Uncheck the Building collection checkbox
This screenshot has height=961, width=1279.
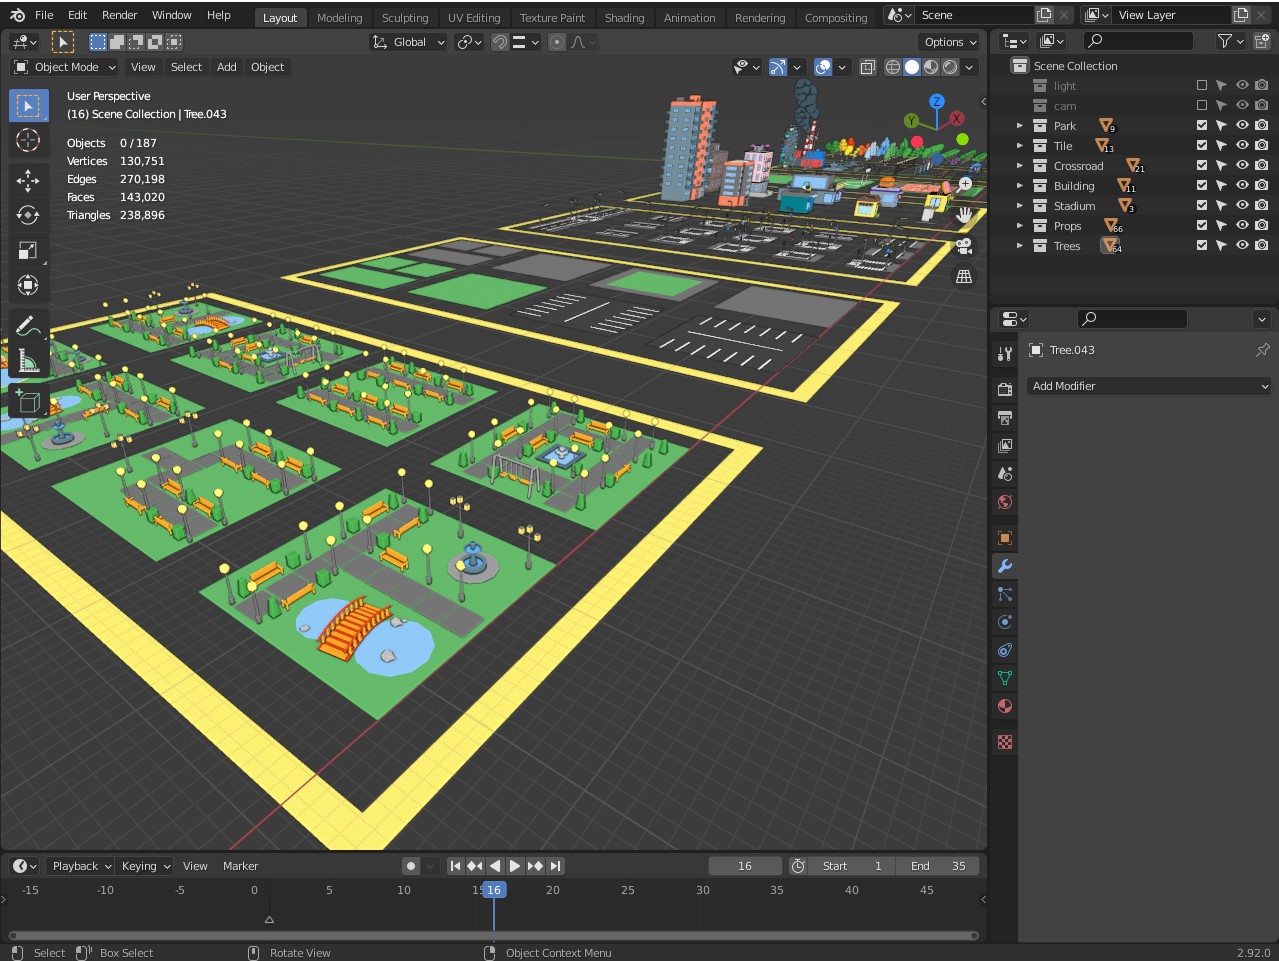(x=1202, y=186)
